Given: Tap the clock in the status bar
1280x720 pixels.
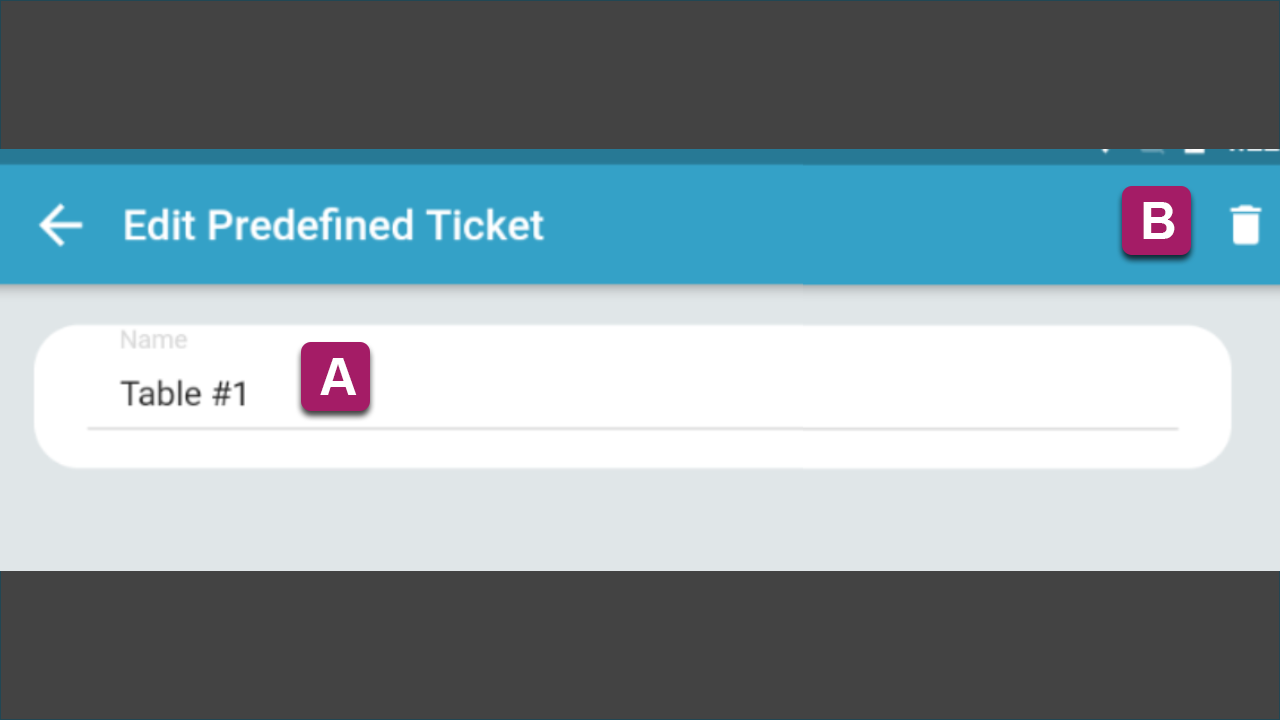Looking at the screenshot, I should click(x=1254, y=150).
